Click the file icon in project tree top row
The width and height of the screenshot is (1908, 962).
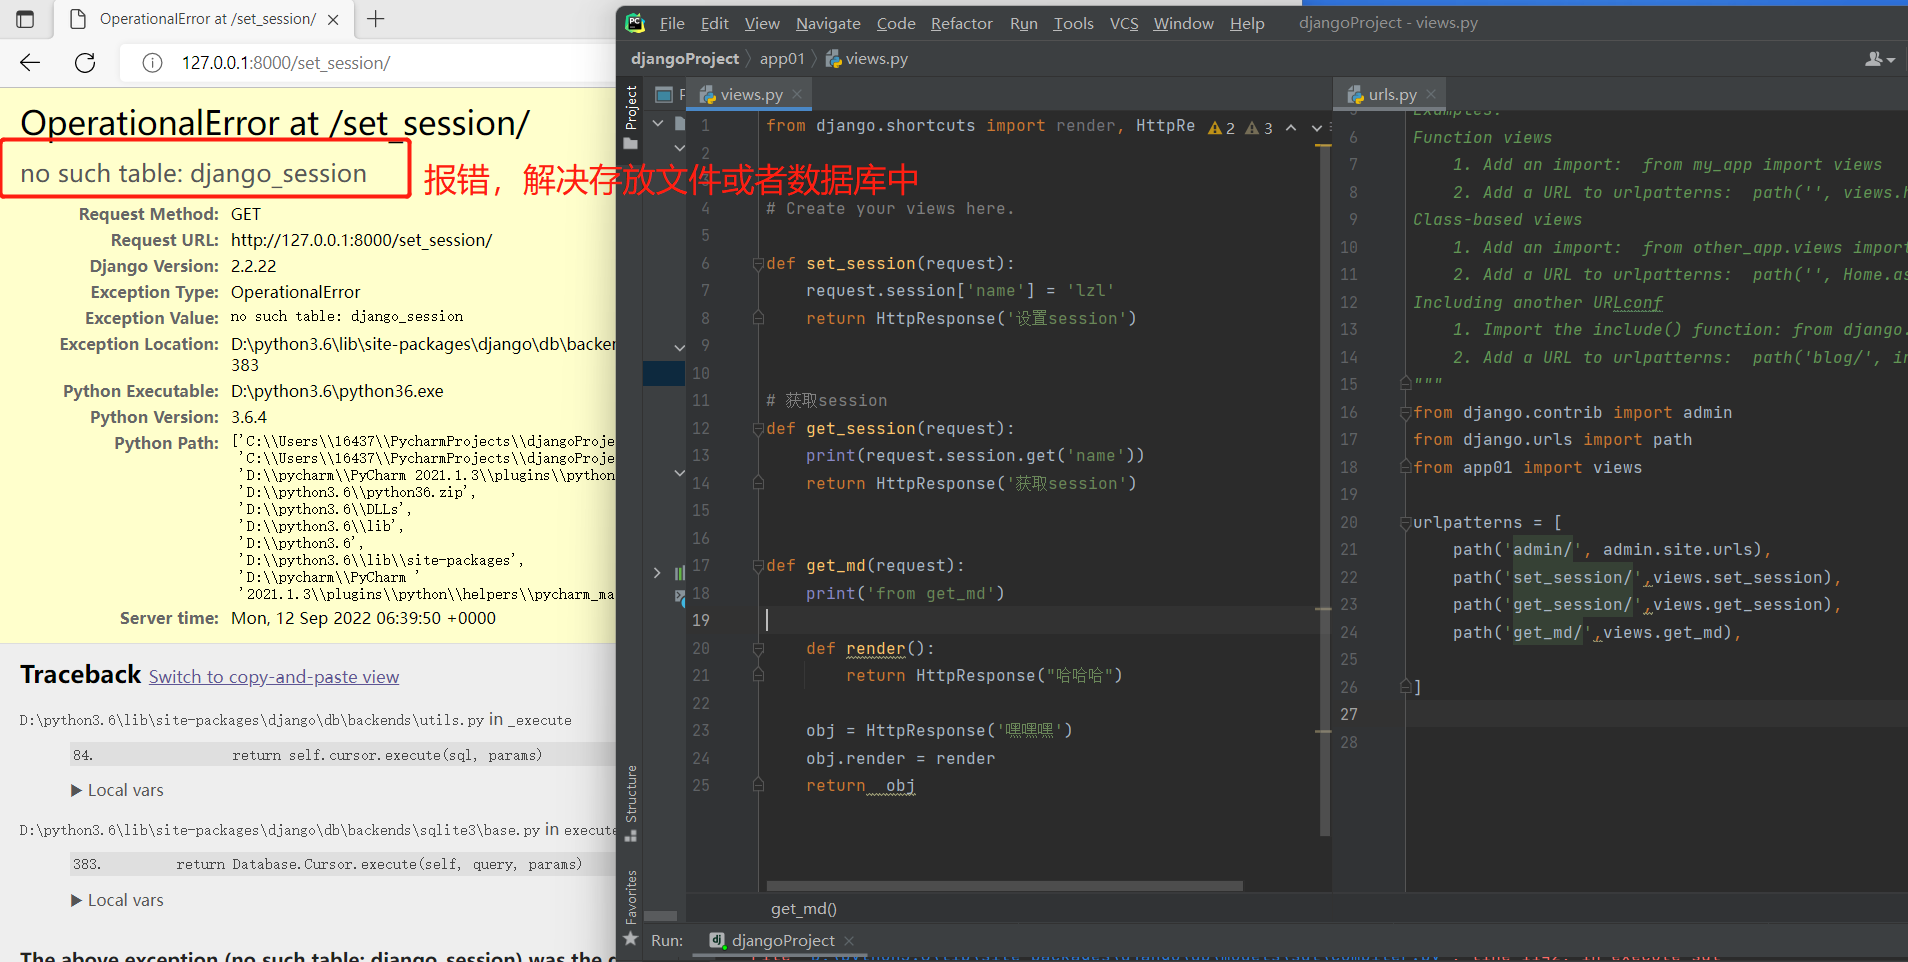[x=680, y=124]
